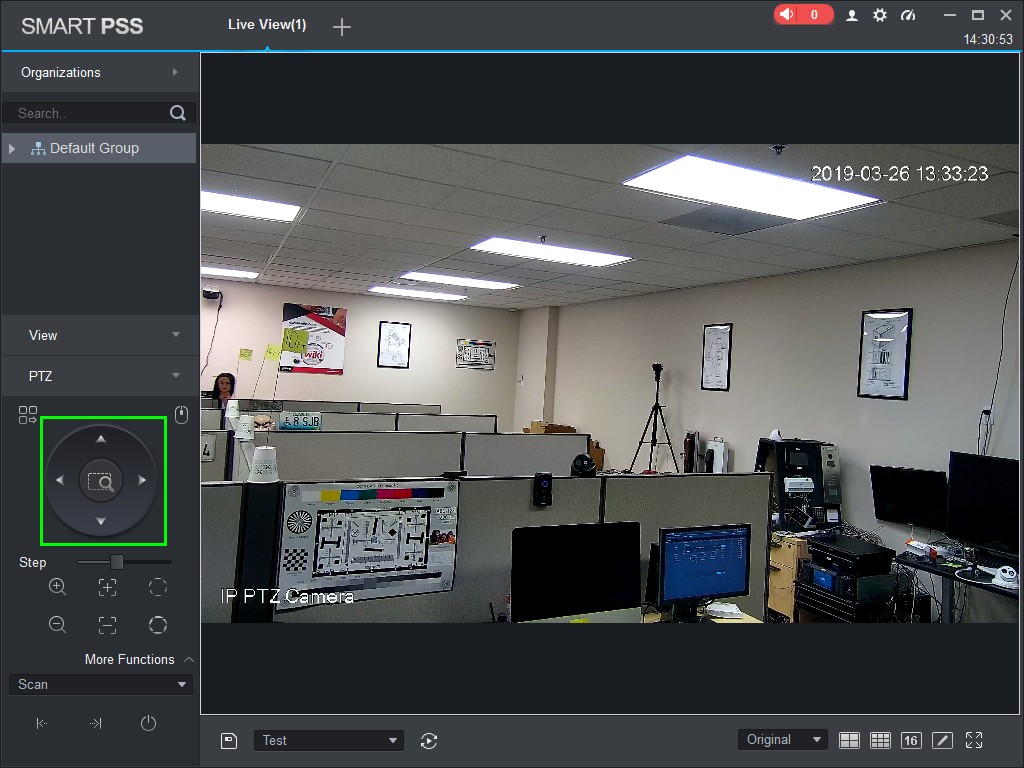
Task: Open the Scan function dropdown
Action: pos(101,684)
